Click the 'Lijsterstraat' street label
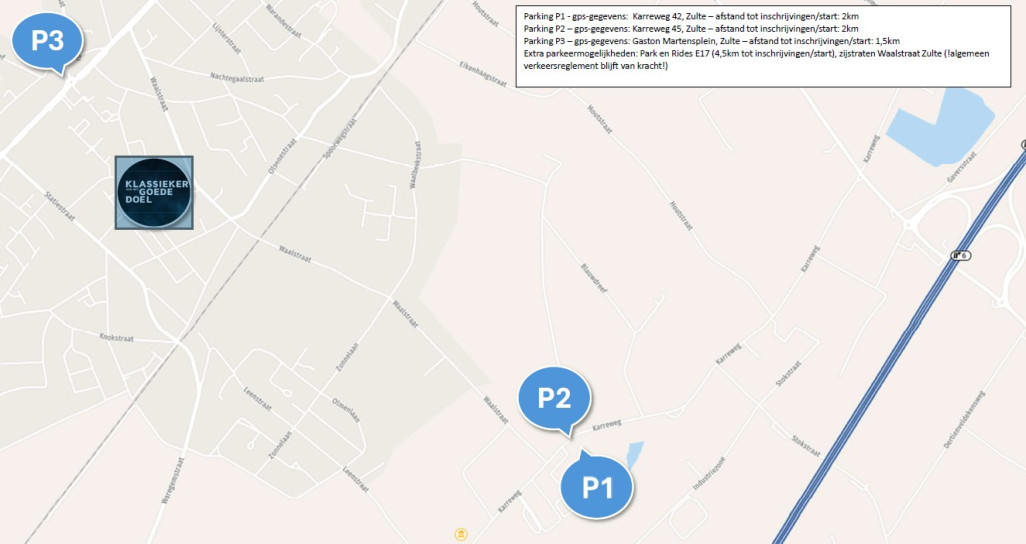Image resolution: width=1026 pixels, height=544 pixels. 226,38
